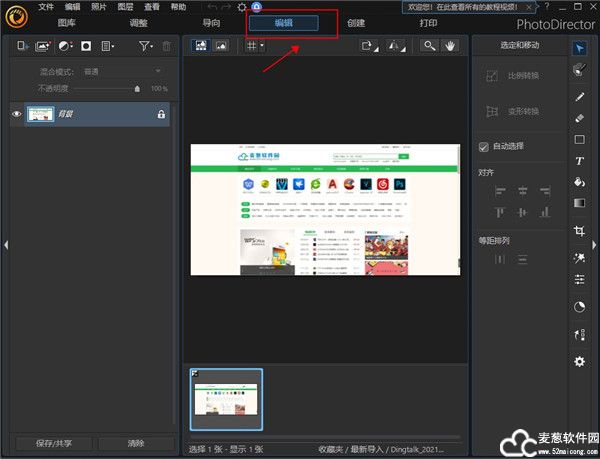Uncheck the 自动选择 checkbox
Viewport: 600px width, 459px height.
coord(484,146)
